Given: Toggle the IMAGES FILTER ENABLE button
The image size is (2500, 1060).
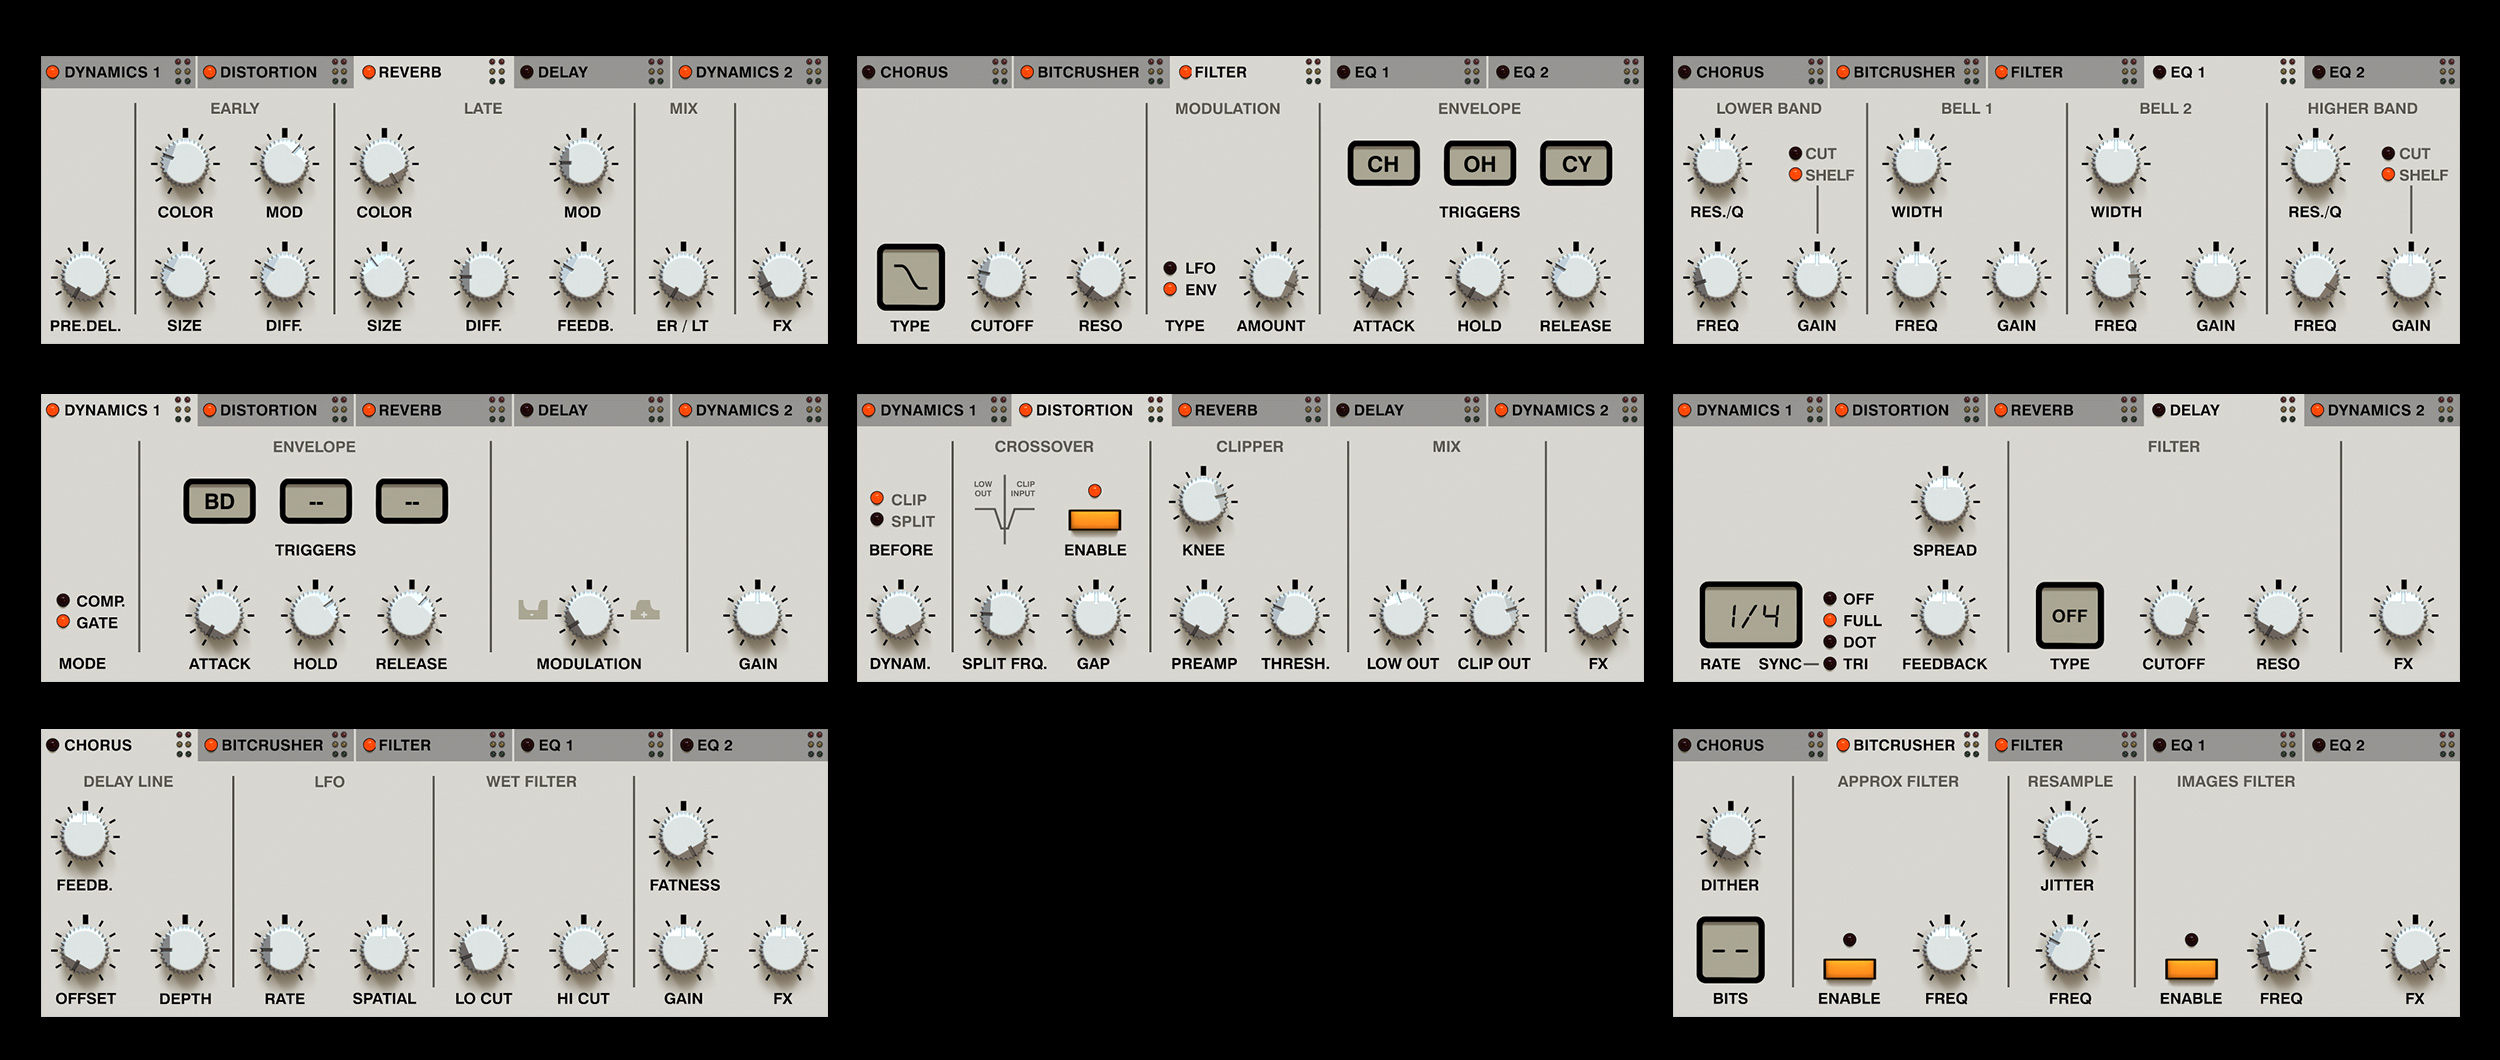Looking at the screenshot, I should (2191, 969).
